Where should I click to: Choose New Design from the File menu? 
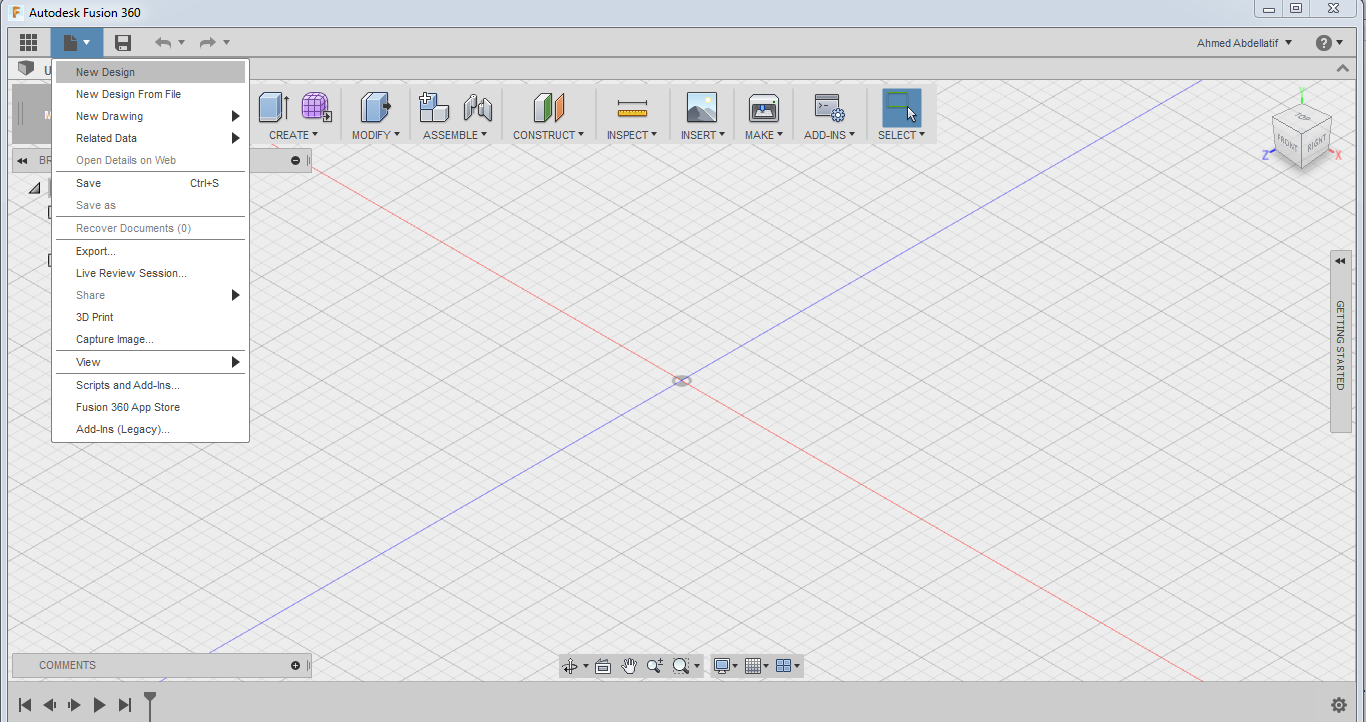[150, 72]
